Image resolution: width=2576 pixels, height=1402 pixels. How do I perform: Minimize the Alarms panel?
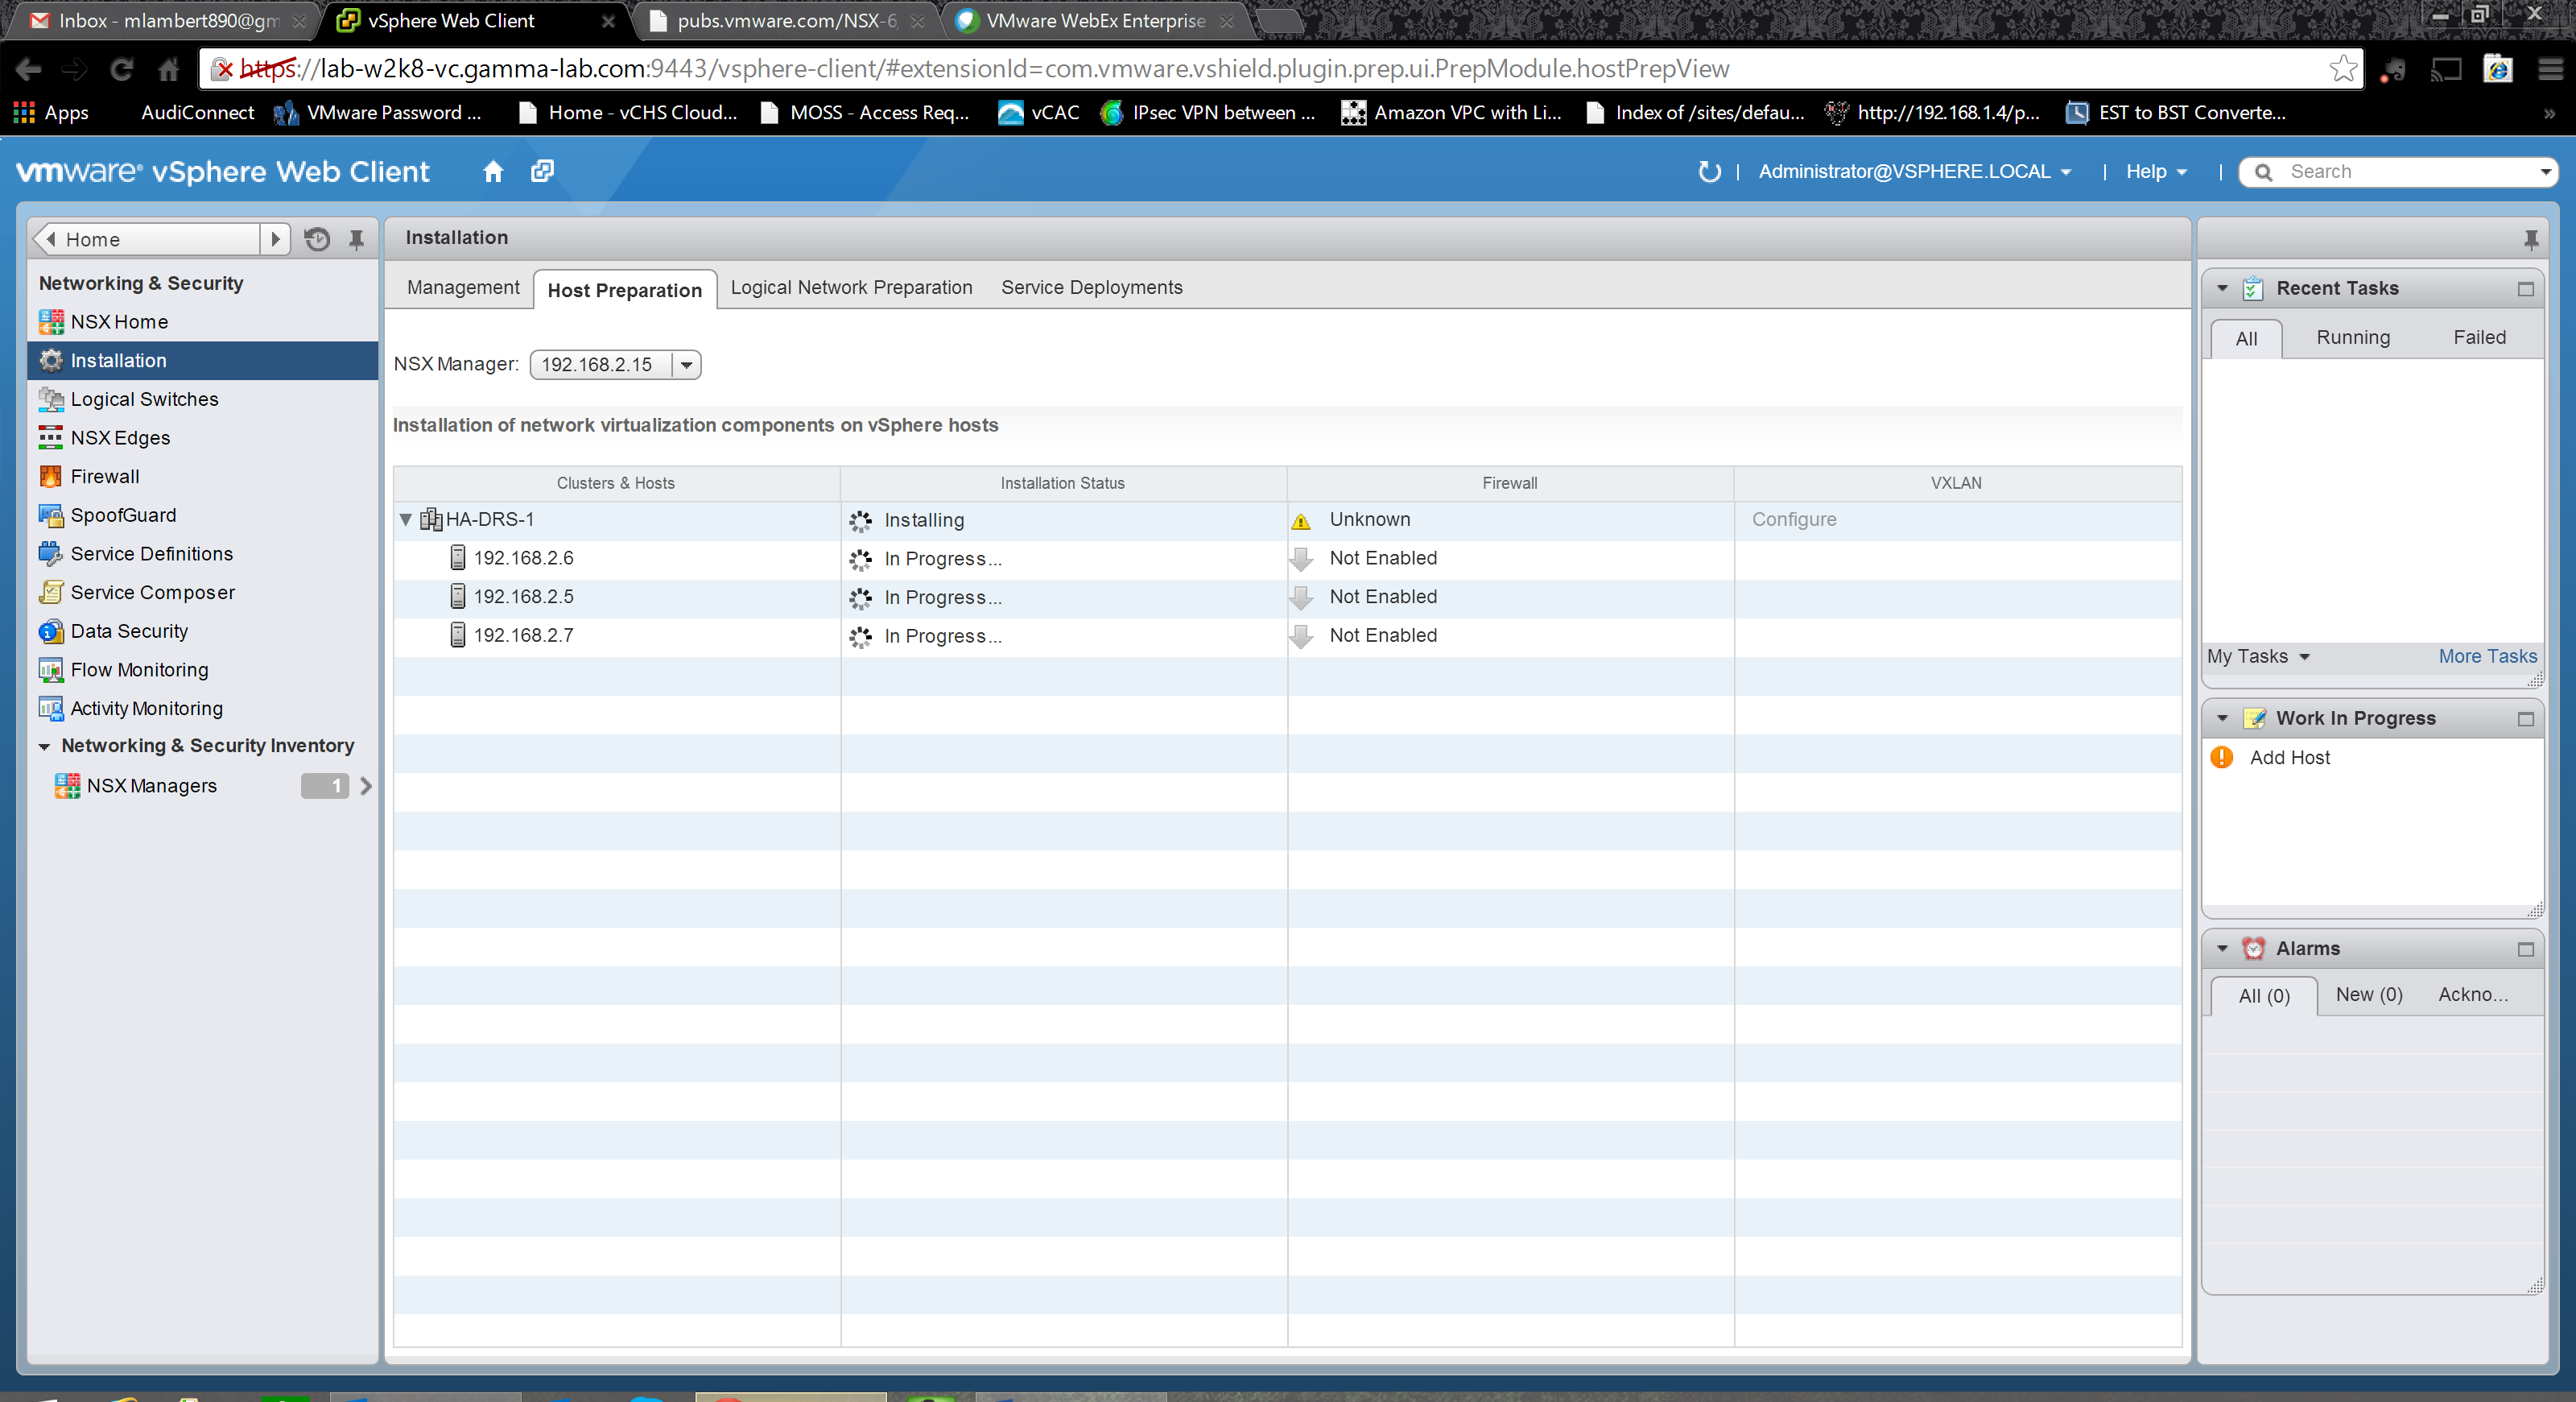pos(2525,949)
